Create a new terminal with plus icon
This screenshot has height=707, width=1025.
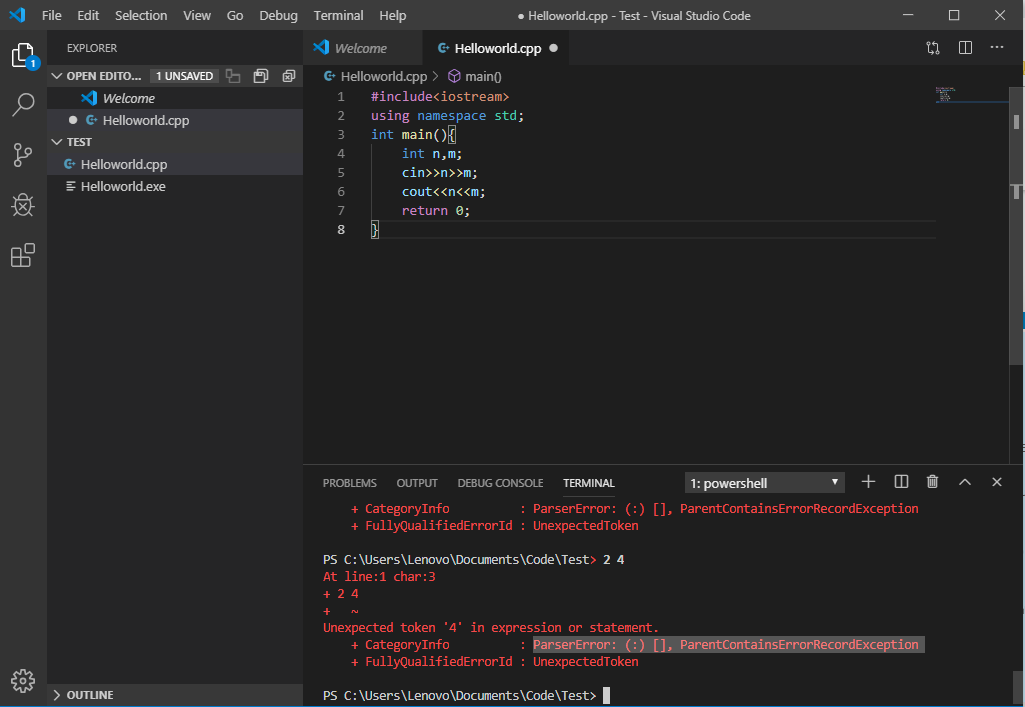tap(868, 482)
